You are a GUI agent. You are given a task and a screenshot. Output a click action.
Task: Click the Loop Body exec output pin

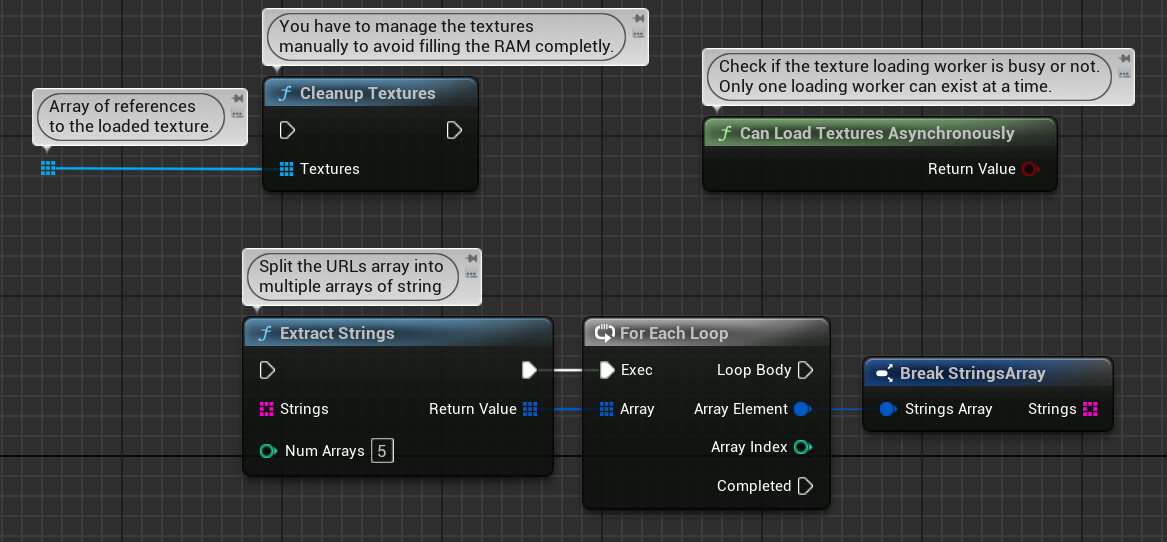[805, 370]
